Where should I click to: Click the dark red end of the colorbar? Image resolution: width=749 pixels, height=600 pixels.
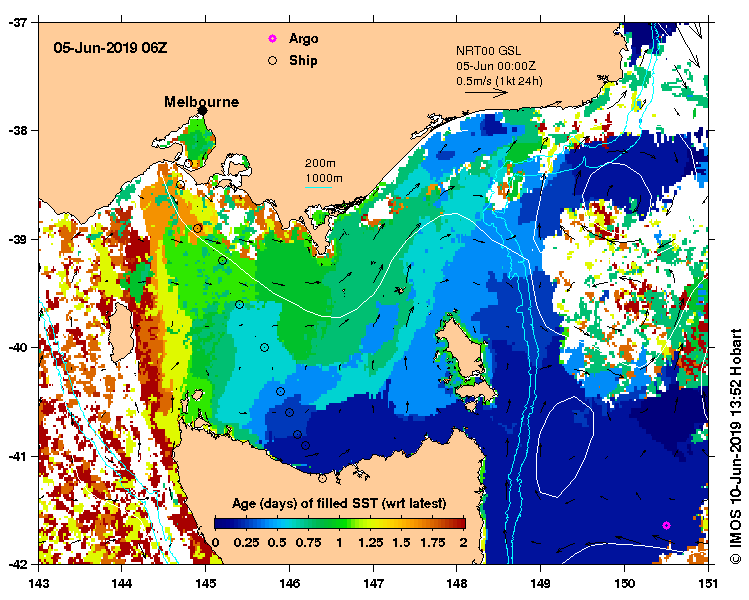tap(461, 524)
